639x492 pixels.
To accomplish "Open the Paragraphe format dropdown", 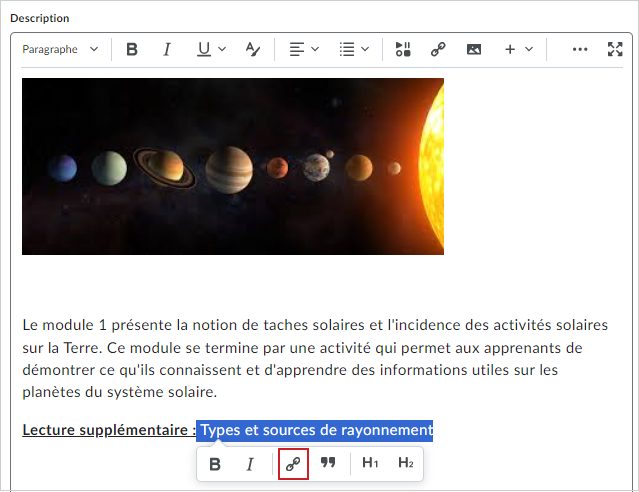I will [x=60, y=49].
